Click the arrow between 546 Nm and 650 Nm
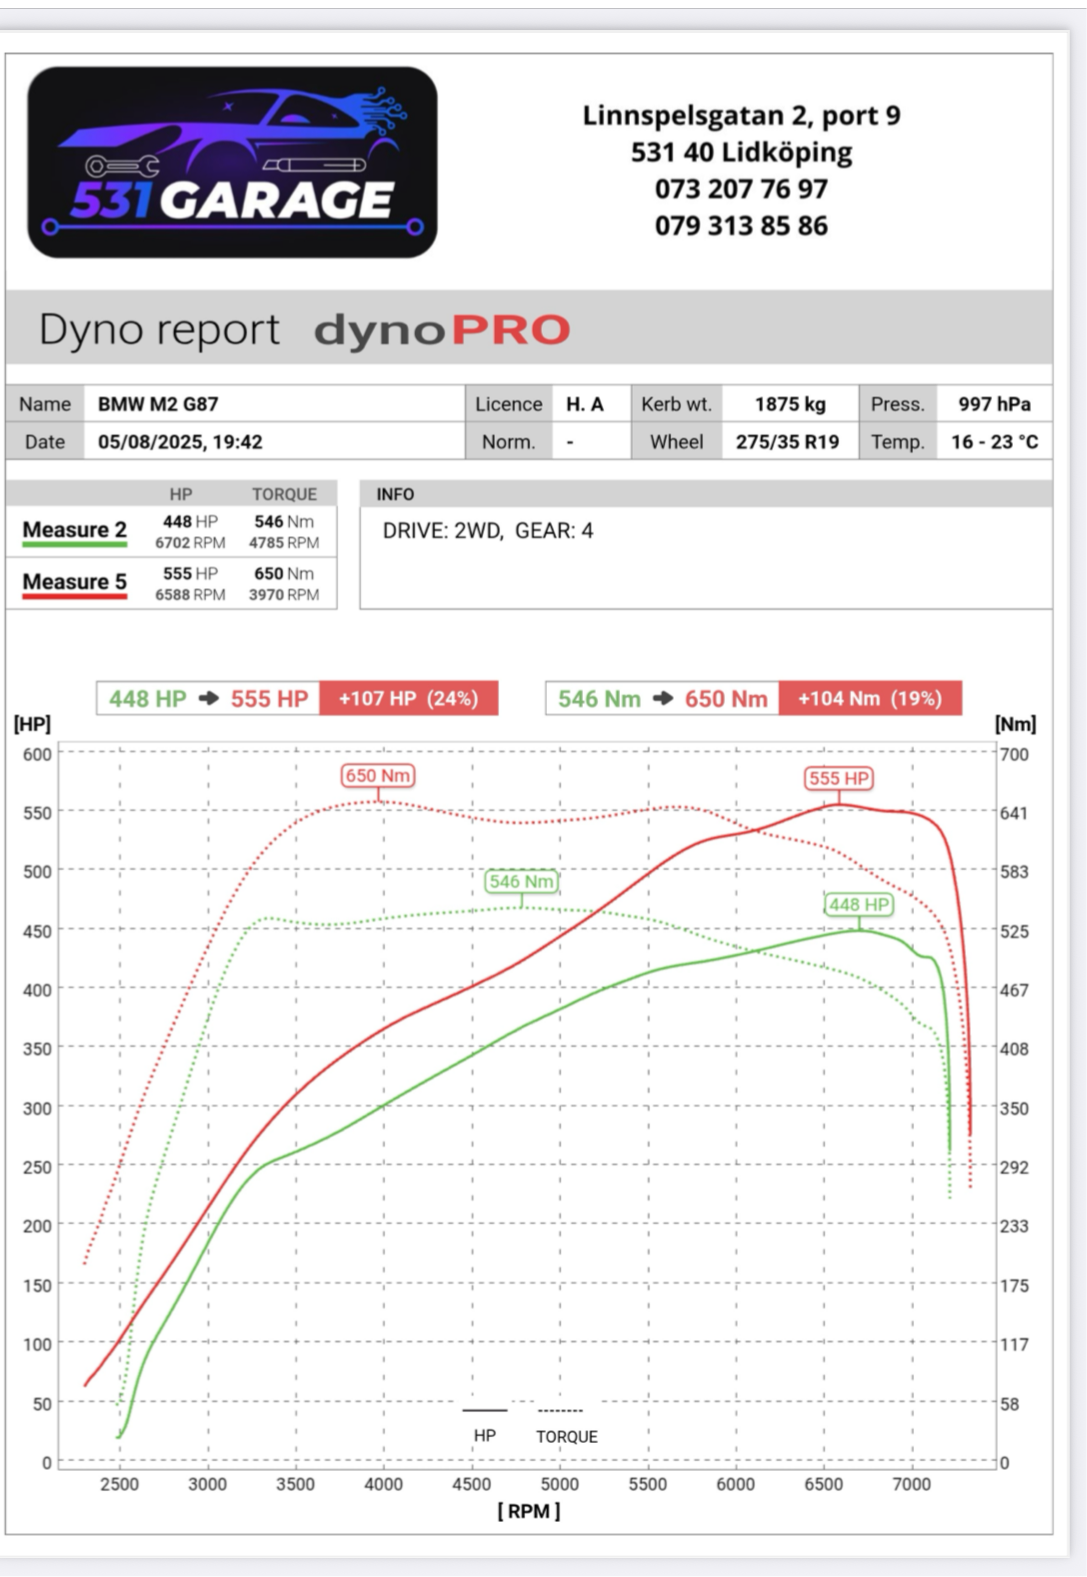This screenshot has width=1087, height=1577. click(662, 699)
